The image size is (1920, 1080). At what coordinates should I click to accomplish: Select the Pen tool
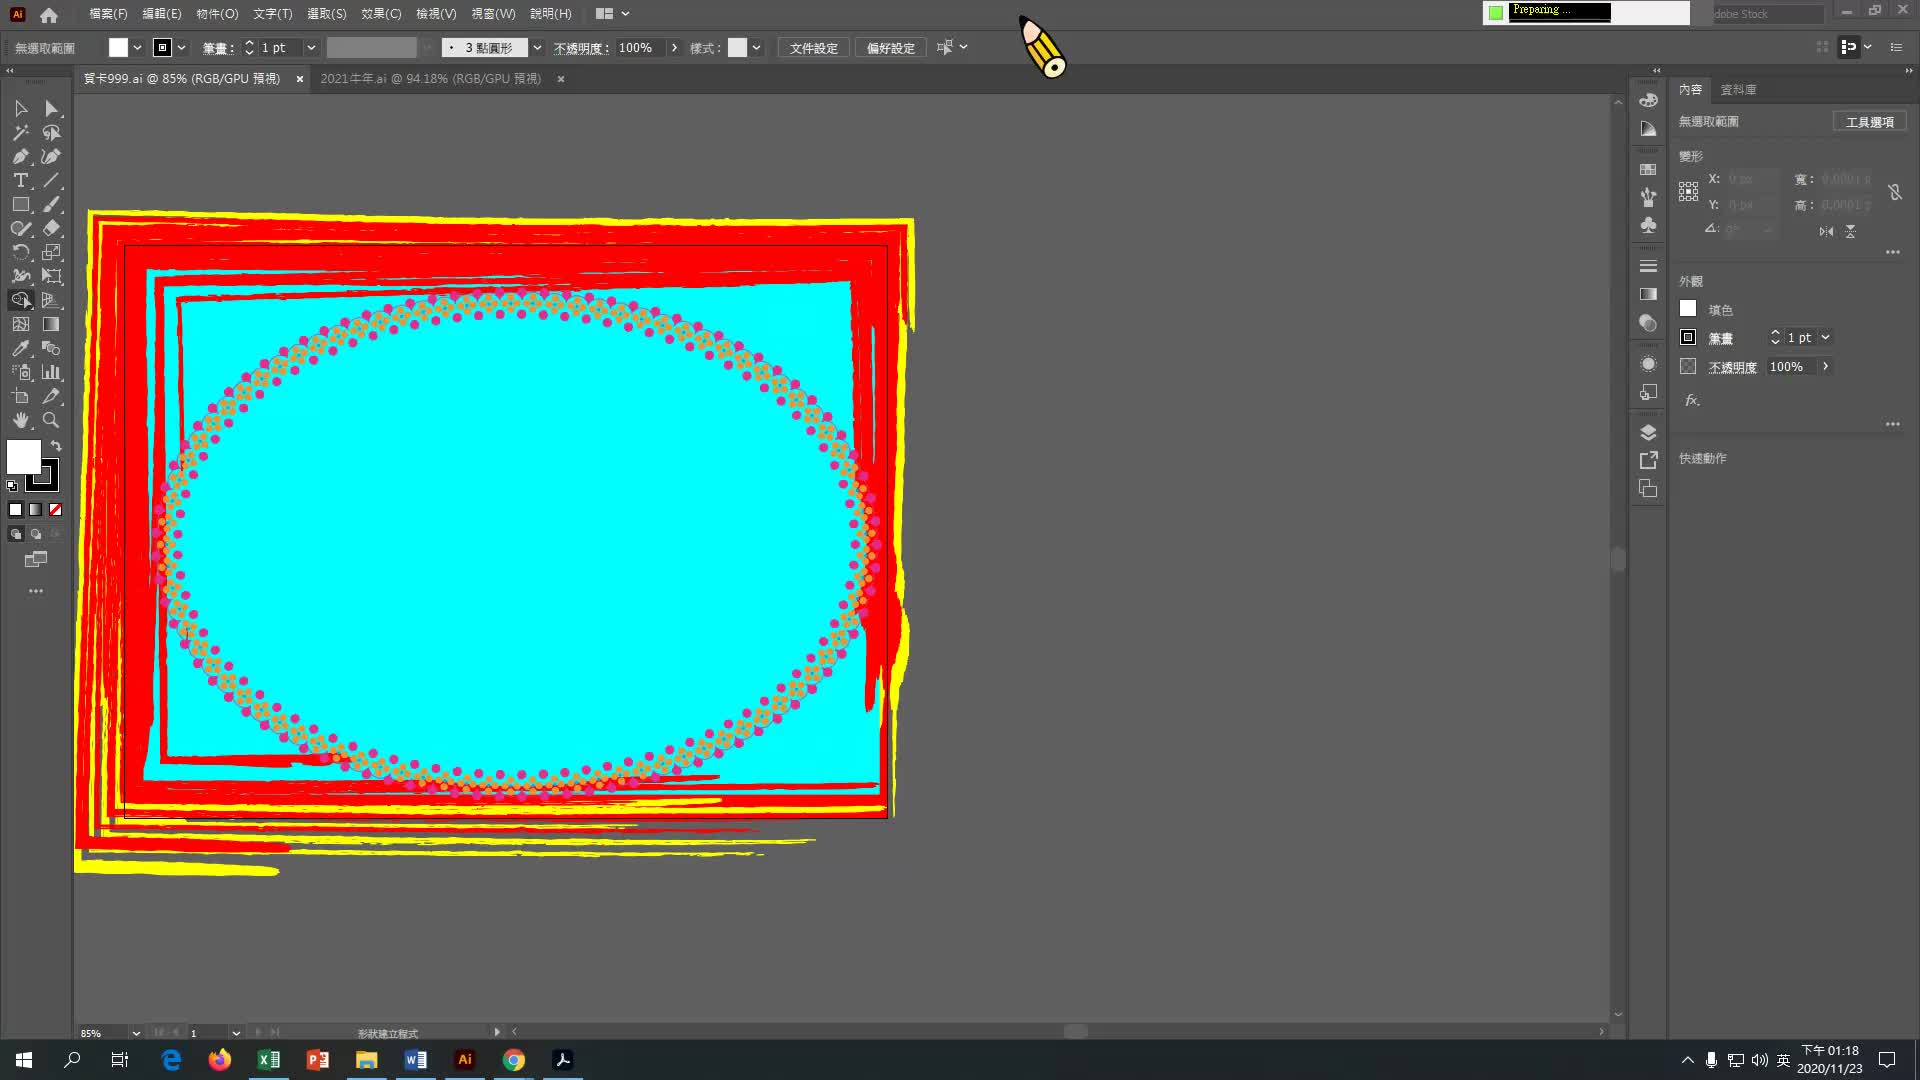click(x=20, y=157)
